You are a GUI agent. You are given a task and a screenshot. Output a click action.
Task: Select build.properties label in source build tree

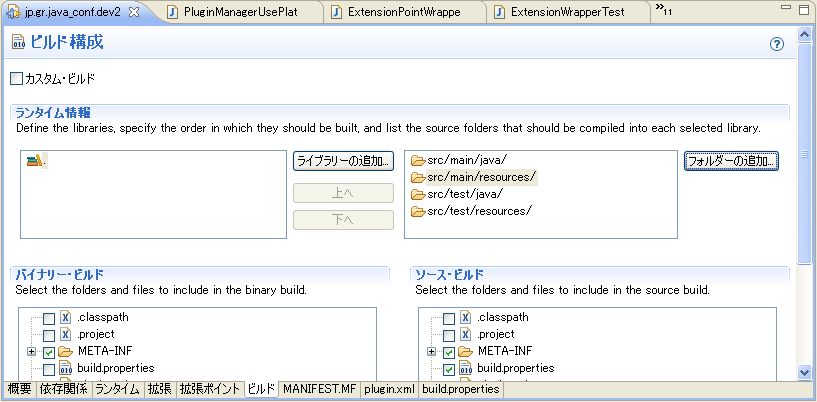(x=516, y=368)
